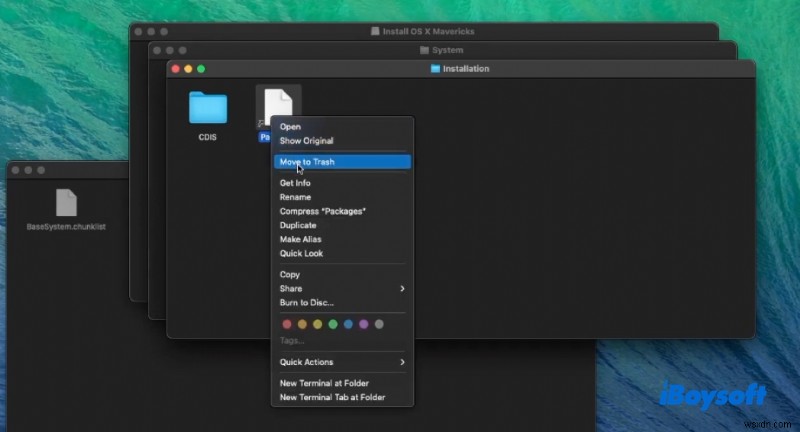
Task: Minimize the Installation window with yellow button
Action: tap(188, 69)
